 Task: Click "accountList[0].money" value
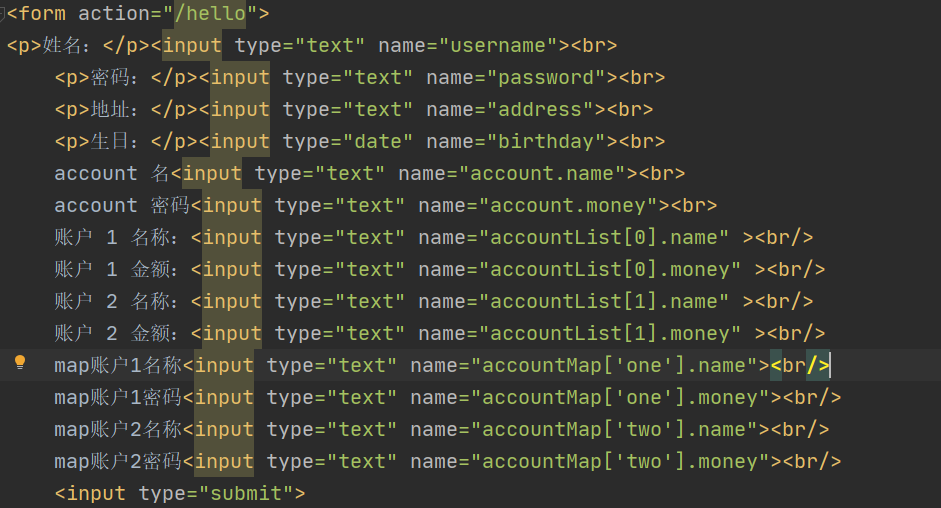(x=610, y=269)
